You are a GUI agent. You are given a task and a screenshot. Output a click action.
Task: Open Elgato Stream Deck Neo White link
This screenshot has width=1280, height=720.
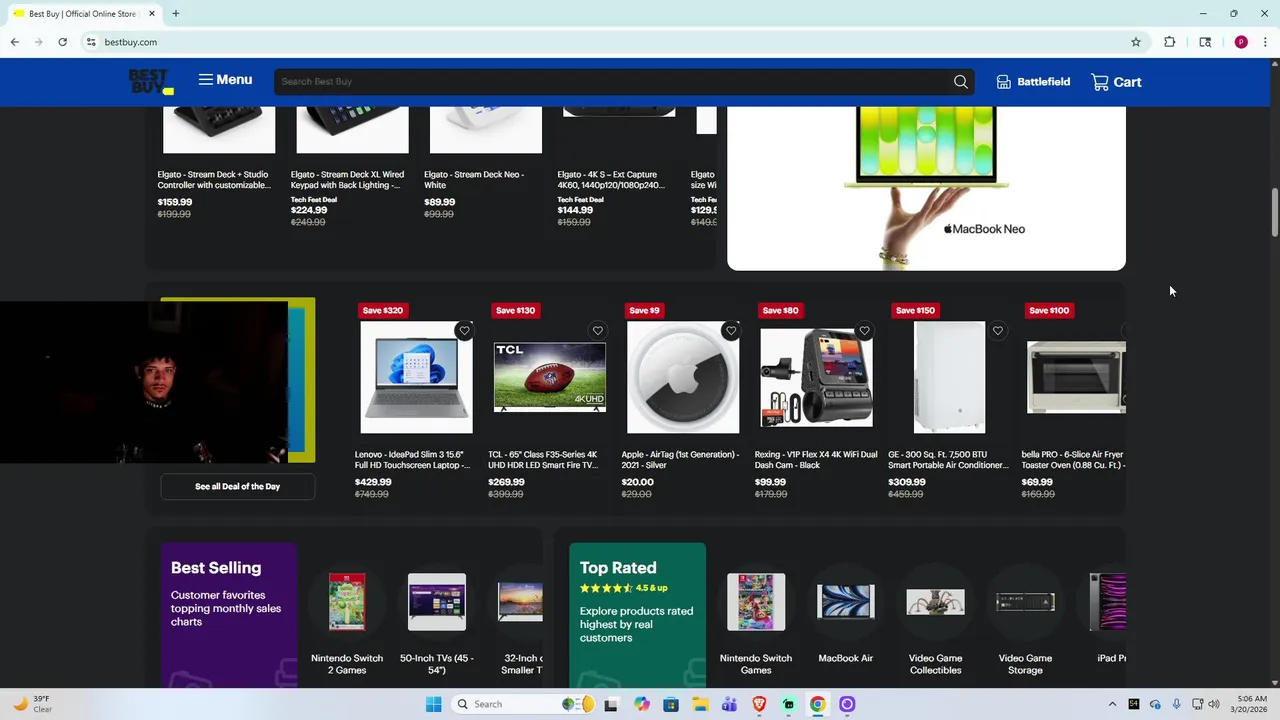coord(474,180)
